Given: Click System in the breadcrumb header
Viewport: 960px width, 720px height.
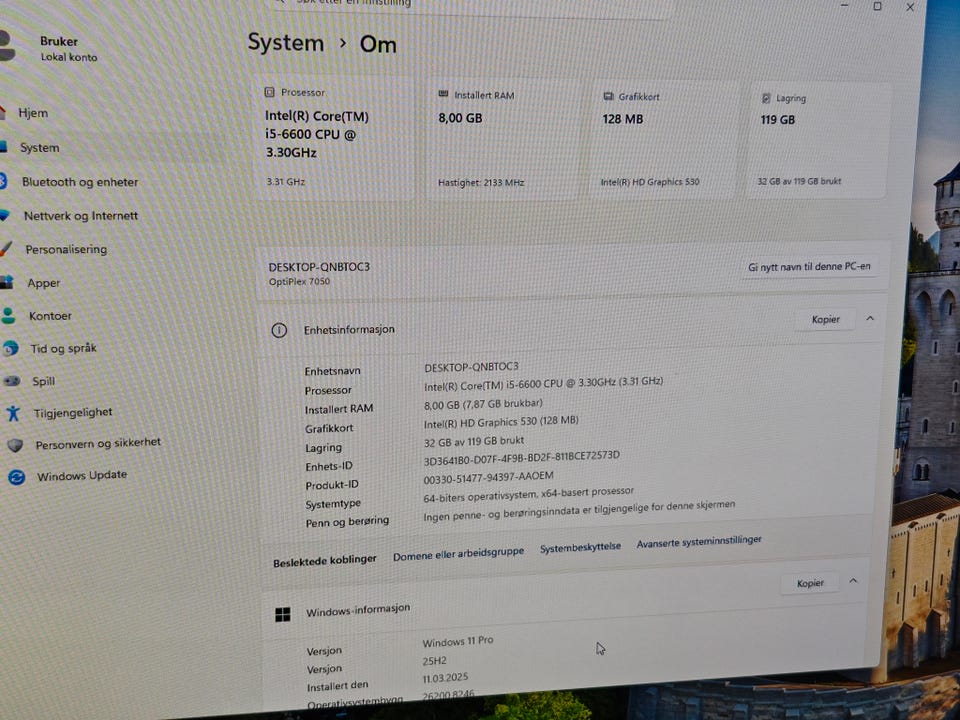Looking at the screenshot, I should tap(285, 43).
